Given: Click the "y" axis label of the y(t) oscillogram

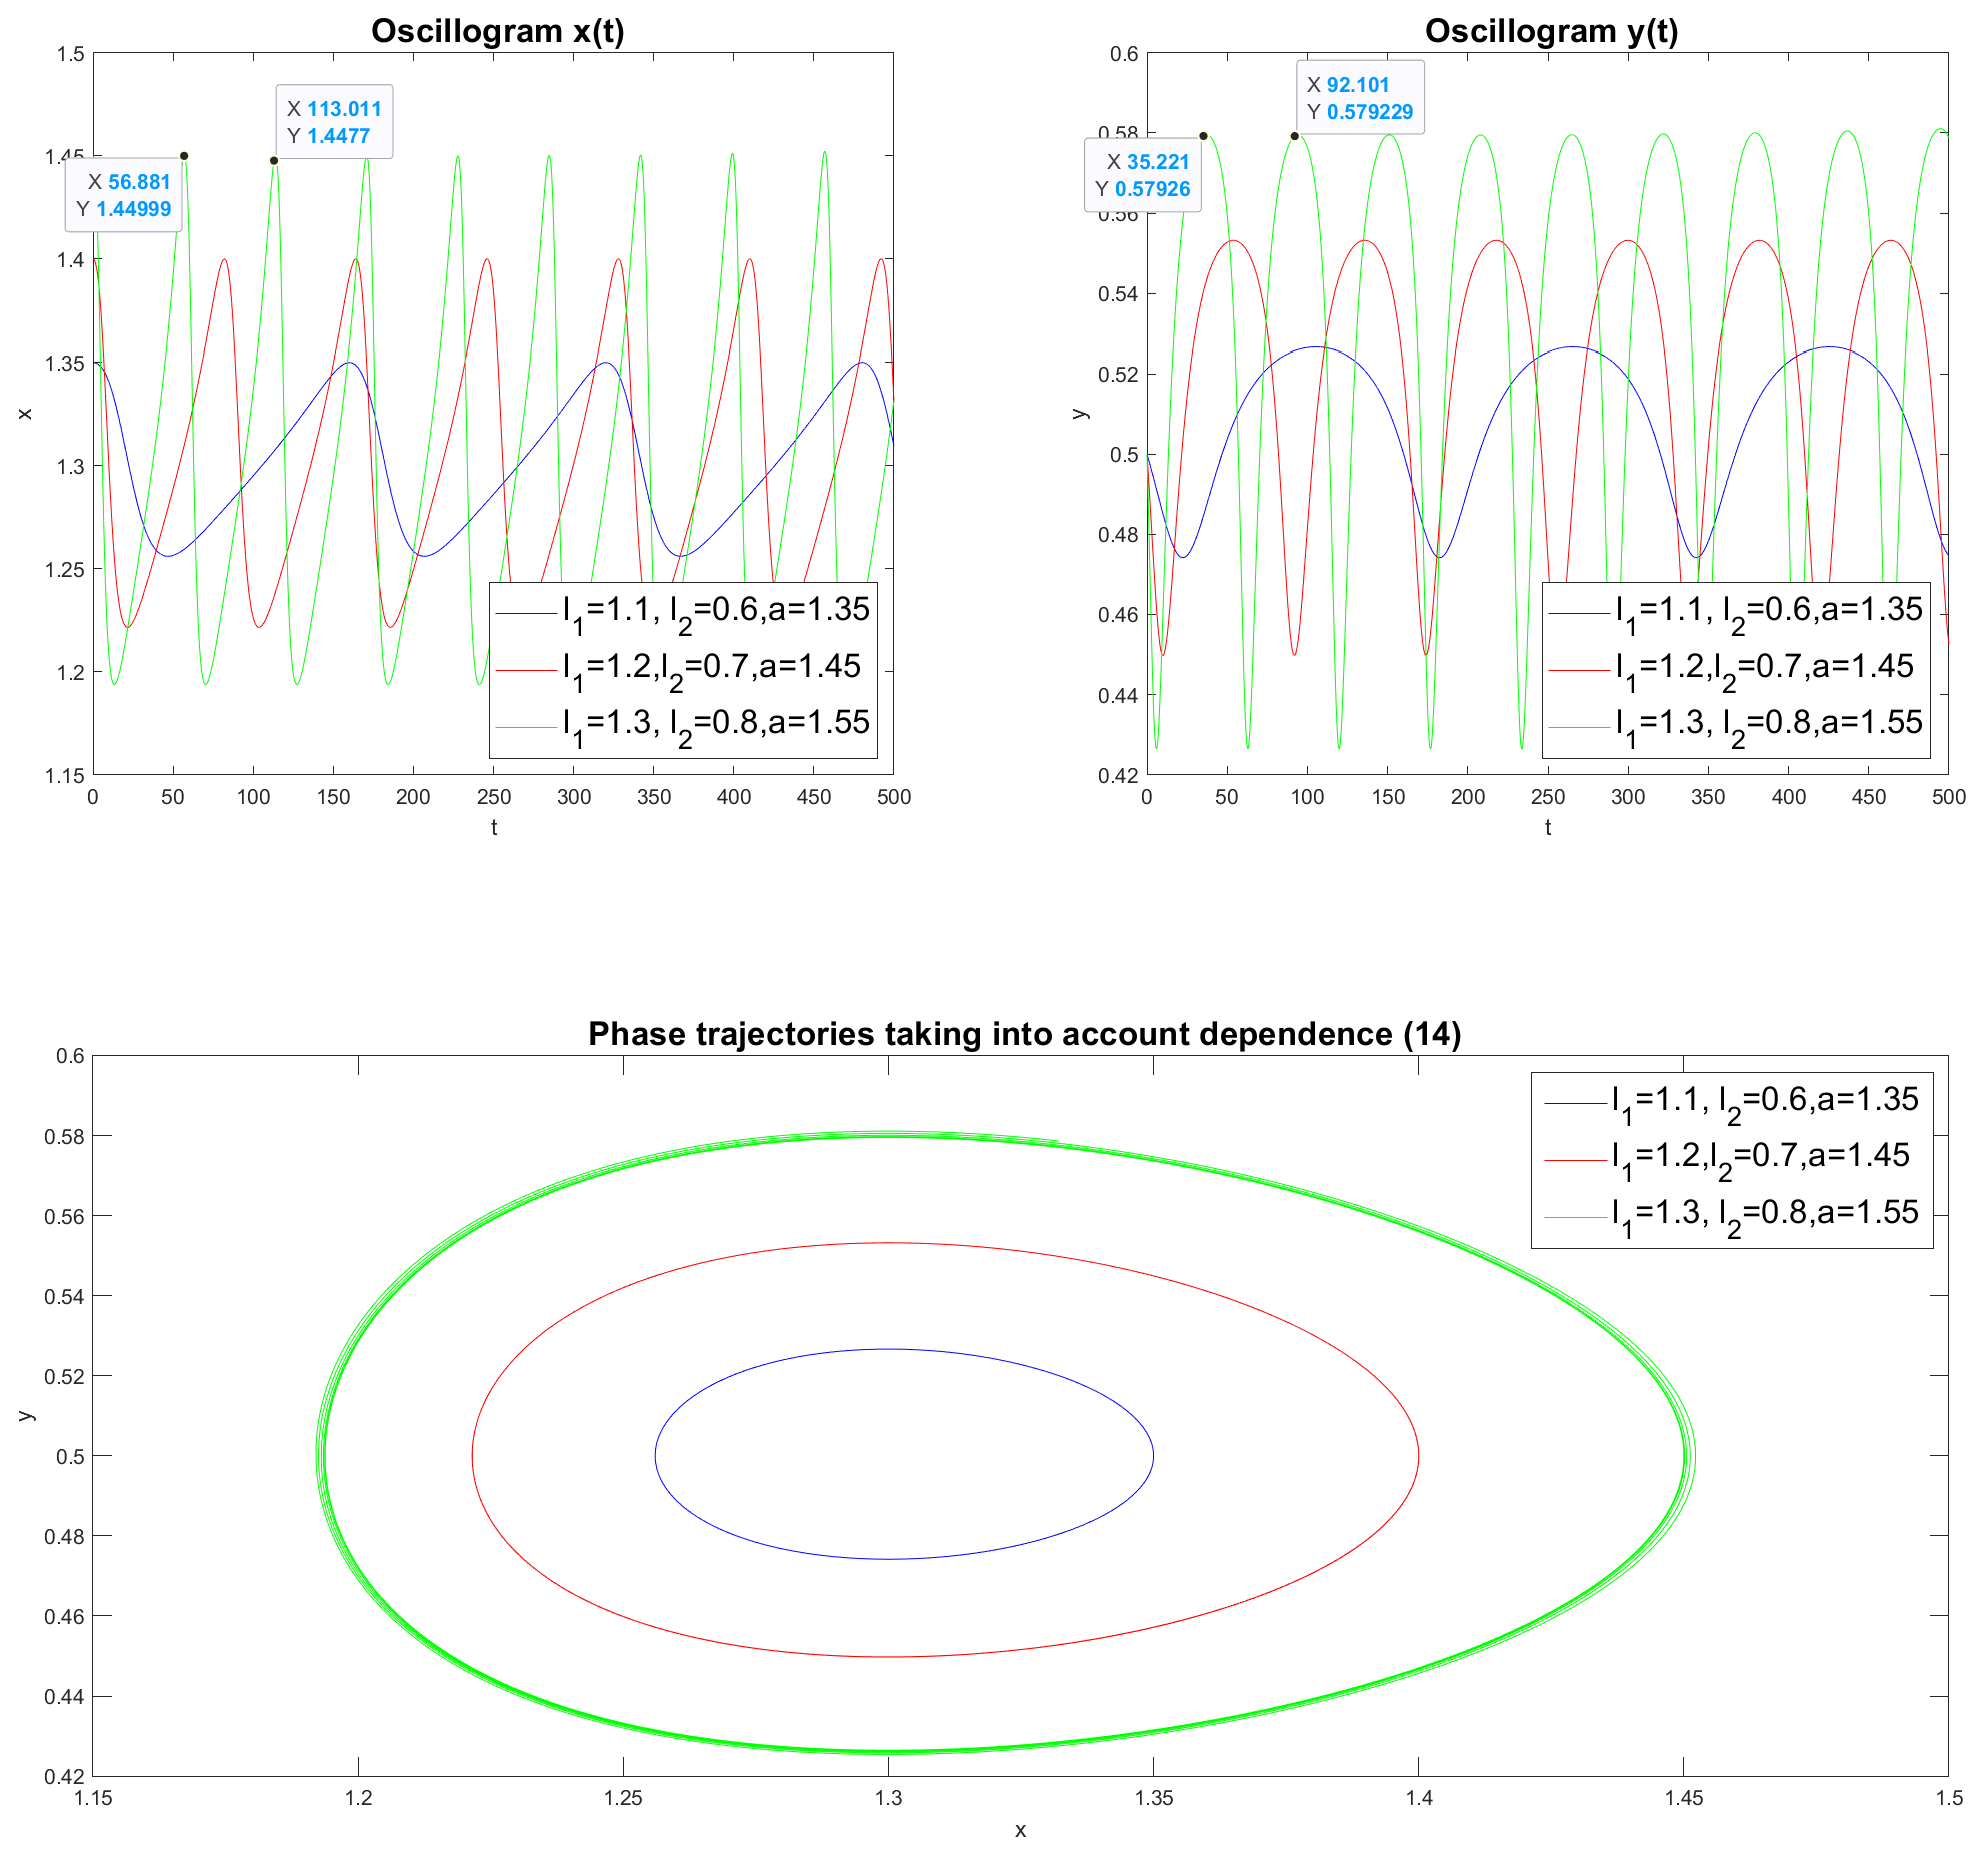Looking at the screenshot, I should pyautogui.click(x=1080, y=413).
